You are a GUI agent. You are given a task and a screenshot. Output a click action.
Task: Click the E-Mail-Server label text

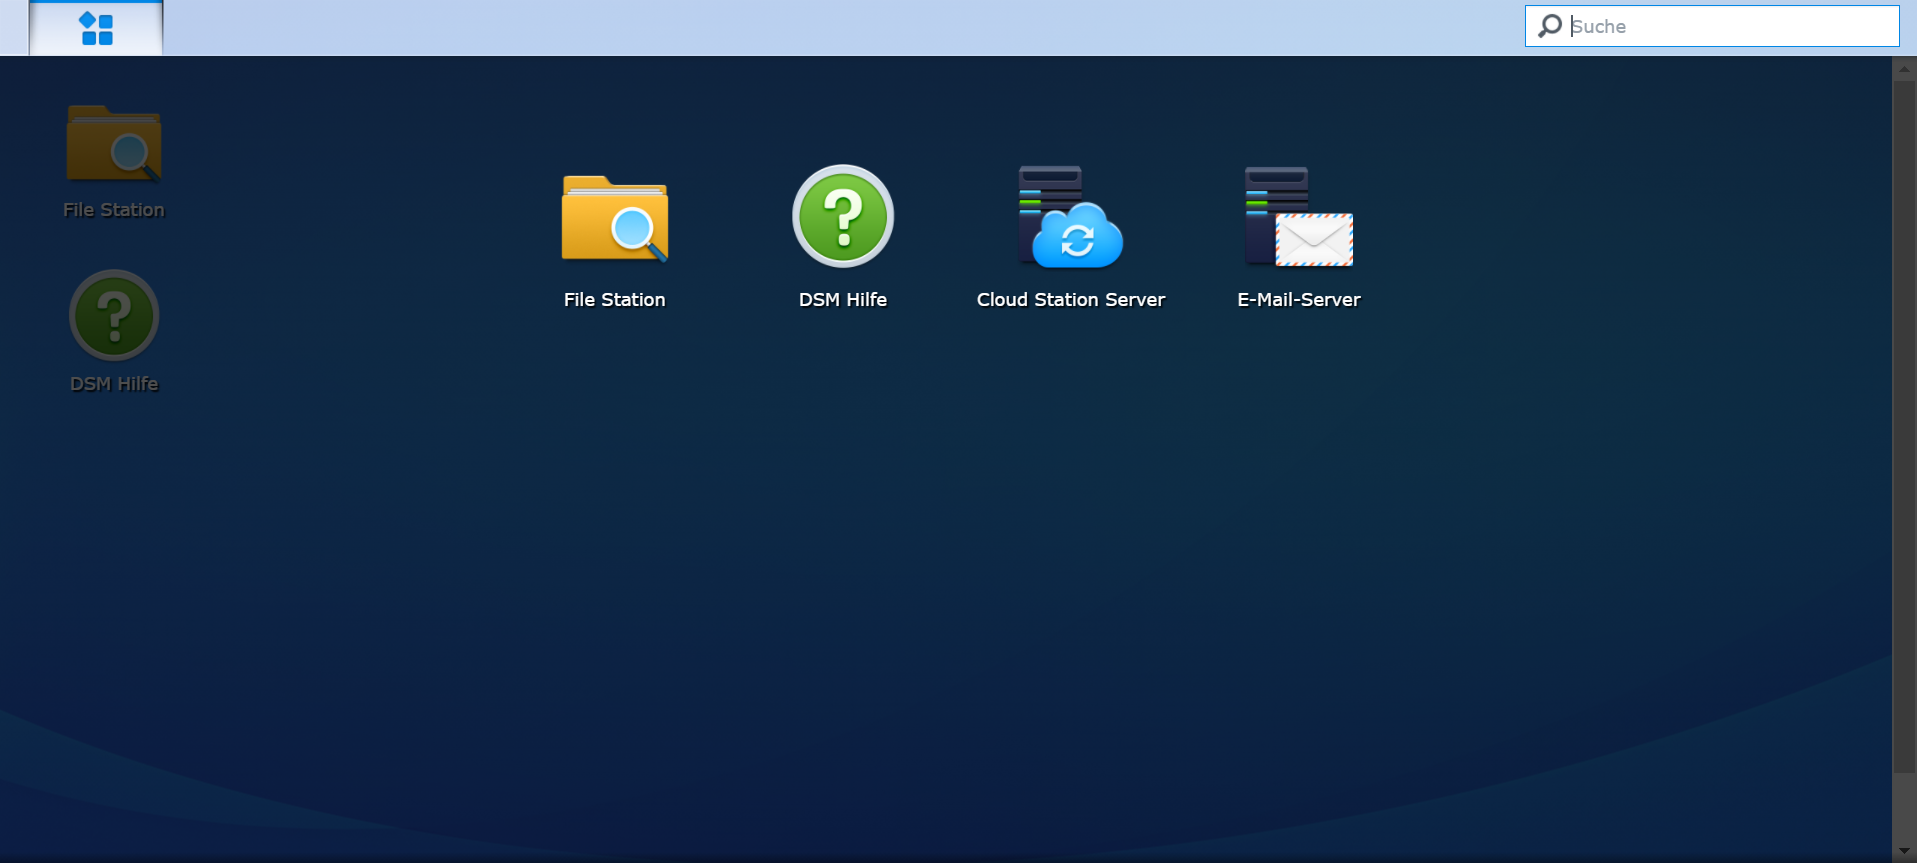(x=1298, y=300)
